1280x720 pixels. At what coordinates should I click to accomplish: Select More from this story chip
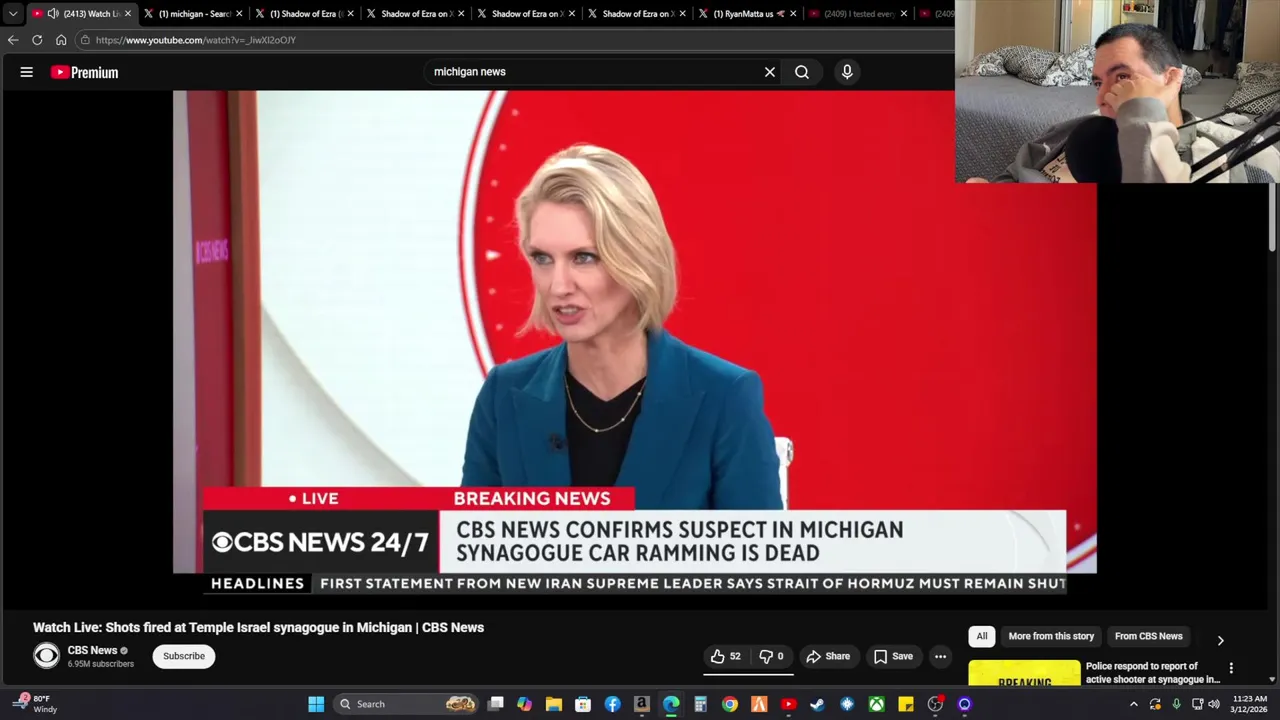[1051, 636]
